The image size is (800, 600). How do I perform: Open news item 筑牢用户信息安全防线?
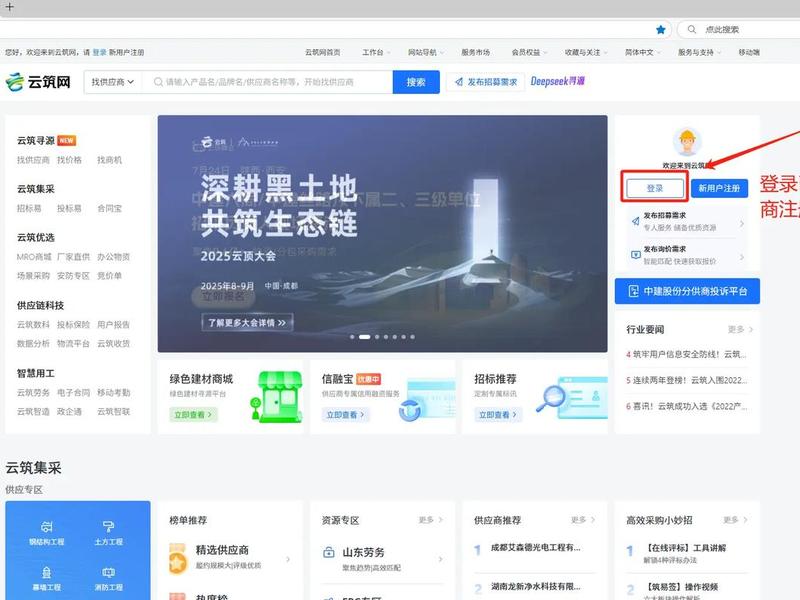click(686, 354)
